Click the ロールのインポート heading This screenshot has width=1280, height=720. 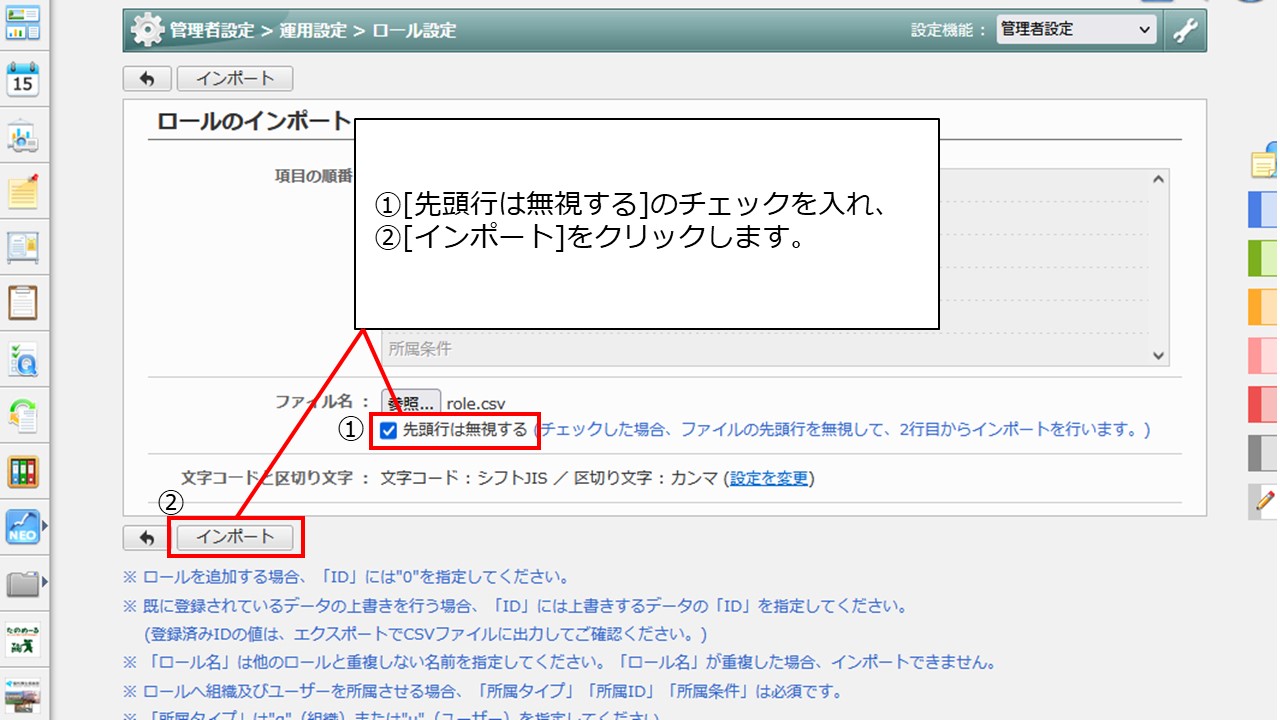[x=254, y=121]
